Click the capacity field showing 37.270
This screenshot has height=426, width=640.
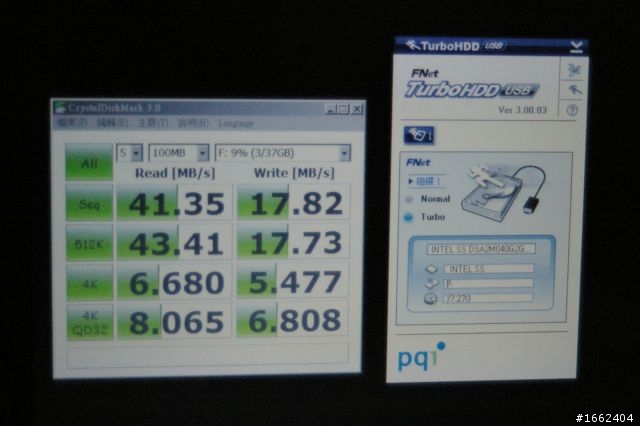488,298
